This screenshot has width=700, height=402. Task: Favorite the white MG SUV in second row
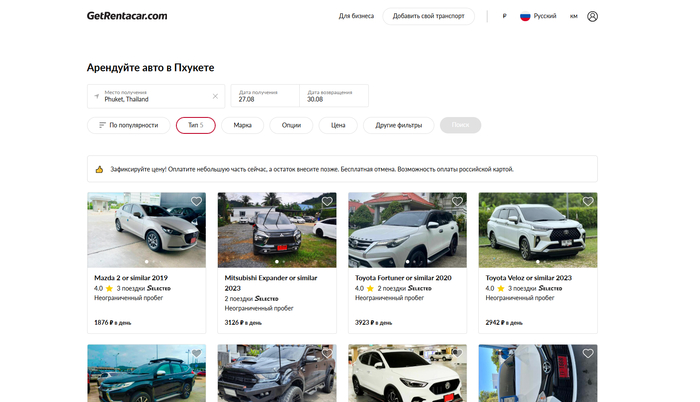click(457, 353)
